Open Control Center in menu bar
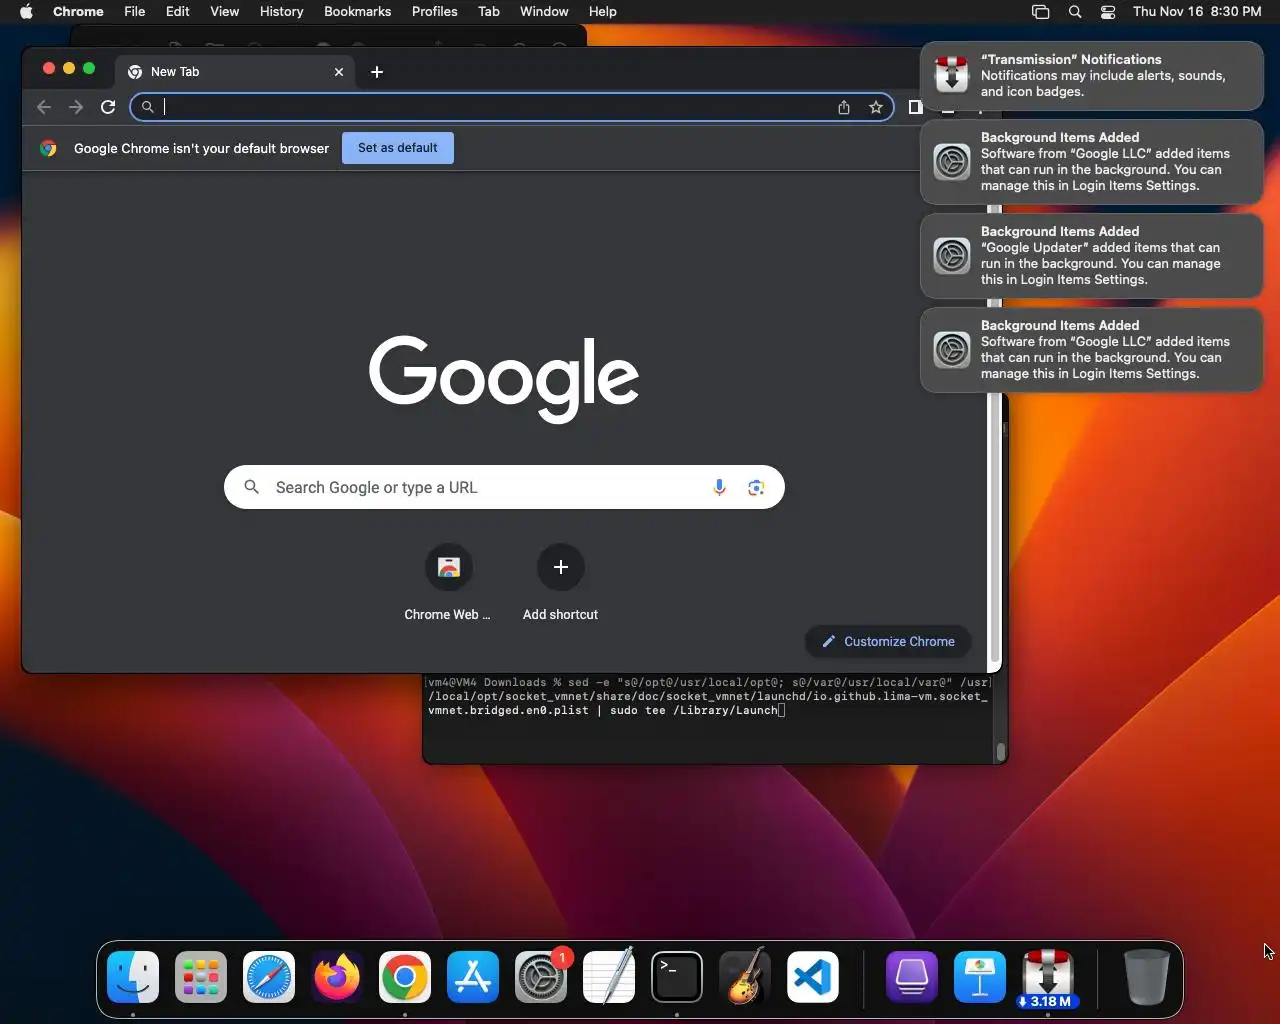Screen dimensions: 1280x1024 pyautogui.click(x=1108, y=12)
